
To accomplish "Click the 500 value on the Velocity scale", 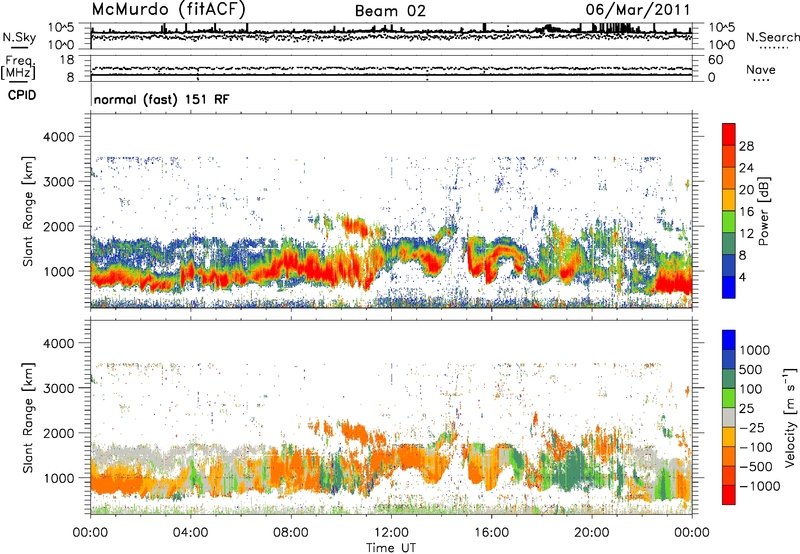I will point(752,370).
